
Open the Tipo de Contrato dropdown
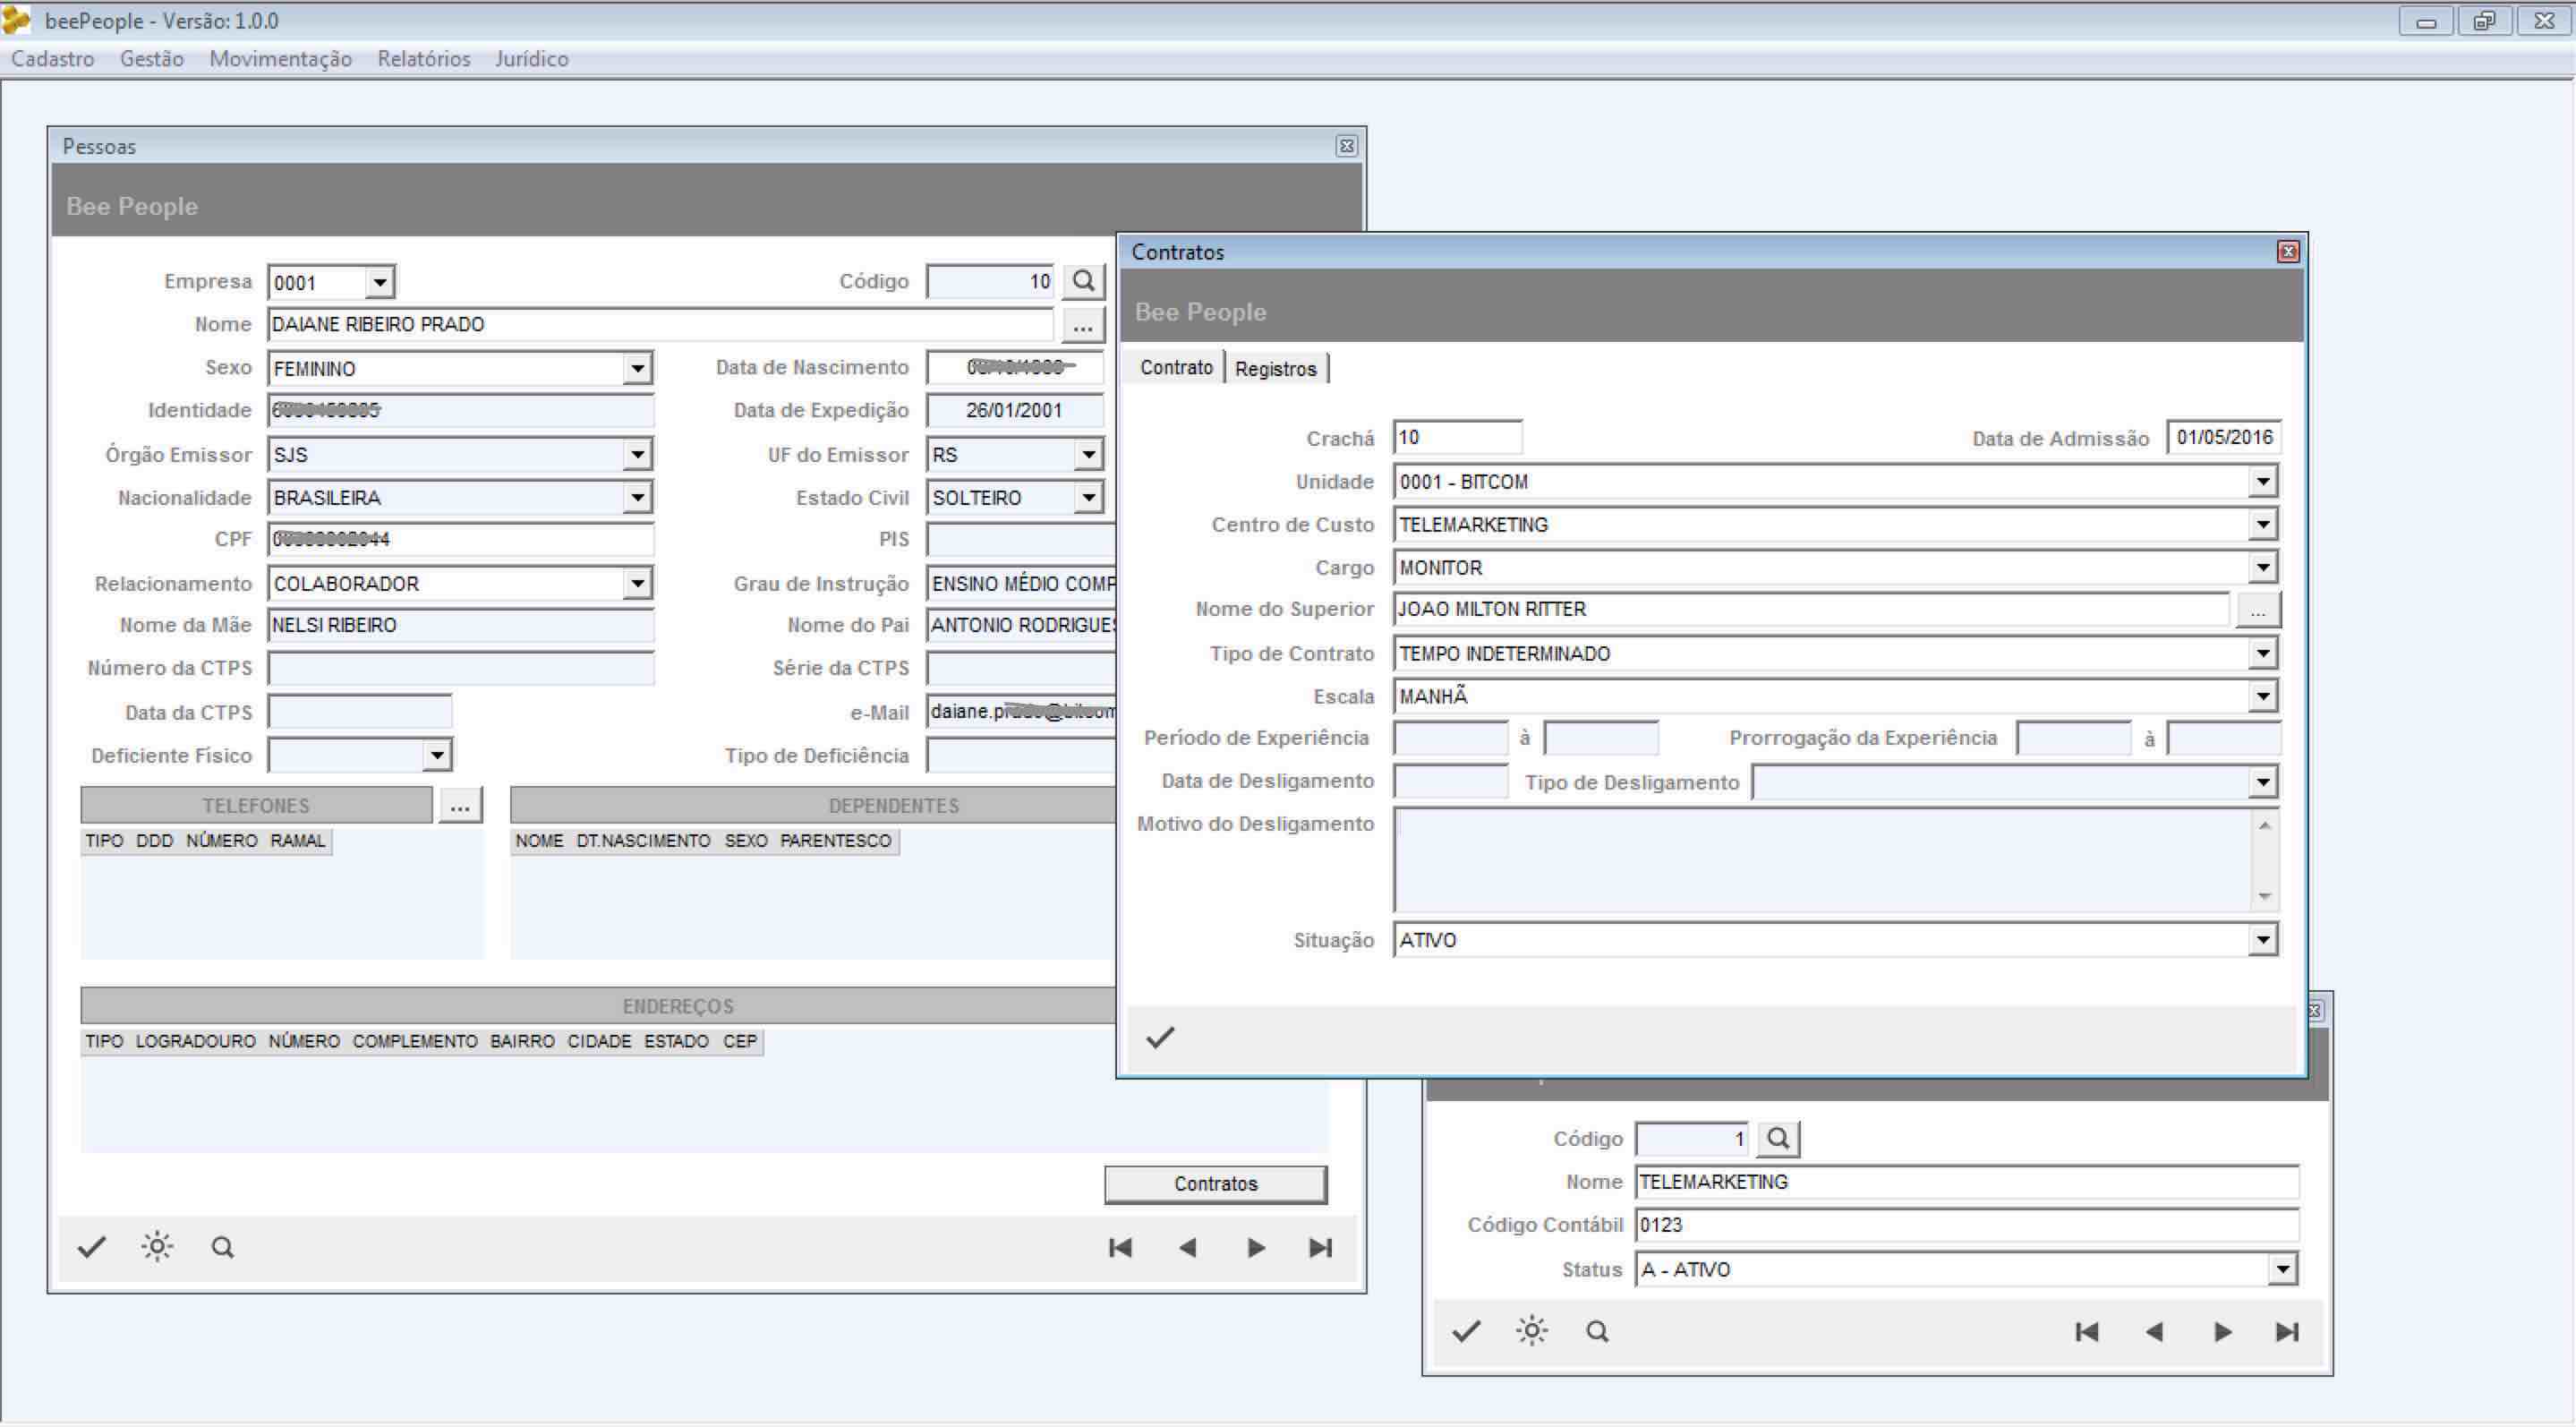[x=2263, y=653]
